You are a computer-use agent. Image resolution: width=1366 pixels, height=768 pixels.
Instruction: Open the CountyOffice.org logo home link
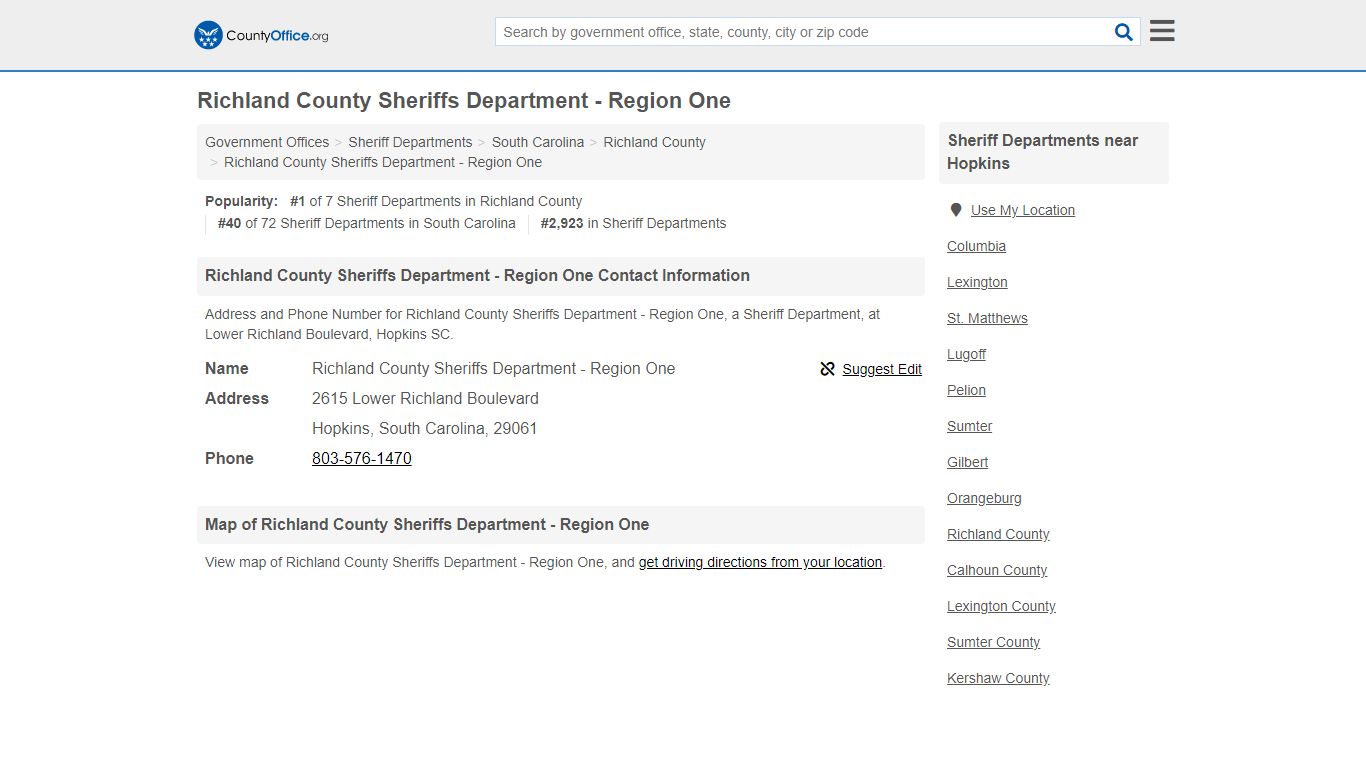coord(261,35)
